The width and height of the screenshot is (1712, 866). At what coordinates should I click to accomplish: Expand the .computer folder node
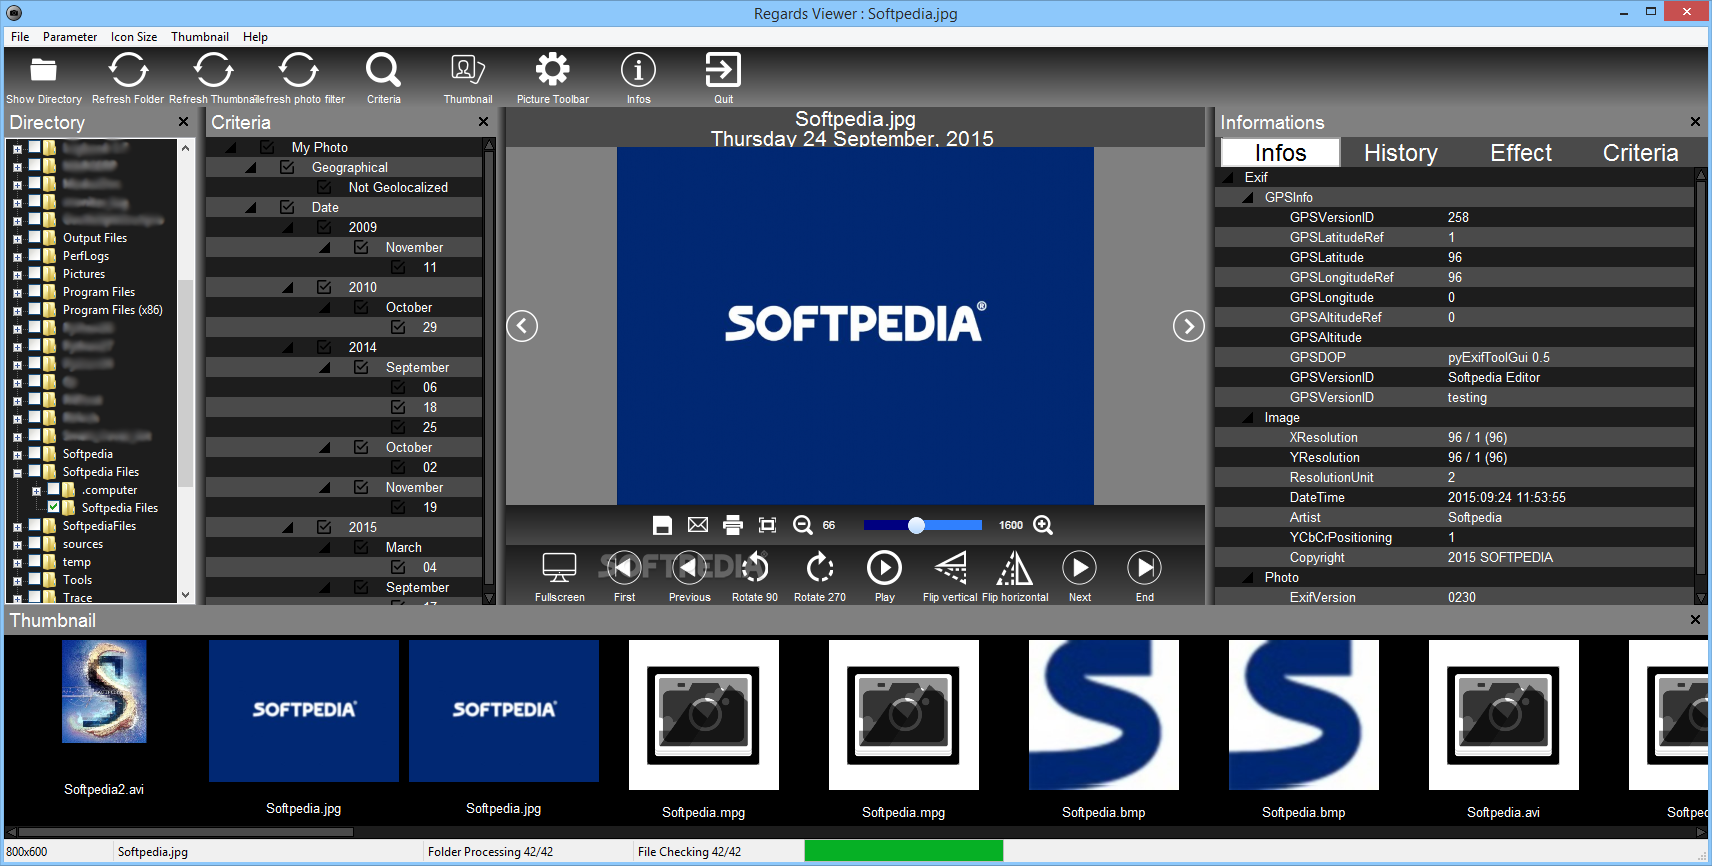[x=36, y=491]
